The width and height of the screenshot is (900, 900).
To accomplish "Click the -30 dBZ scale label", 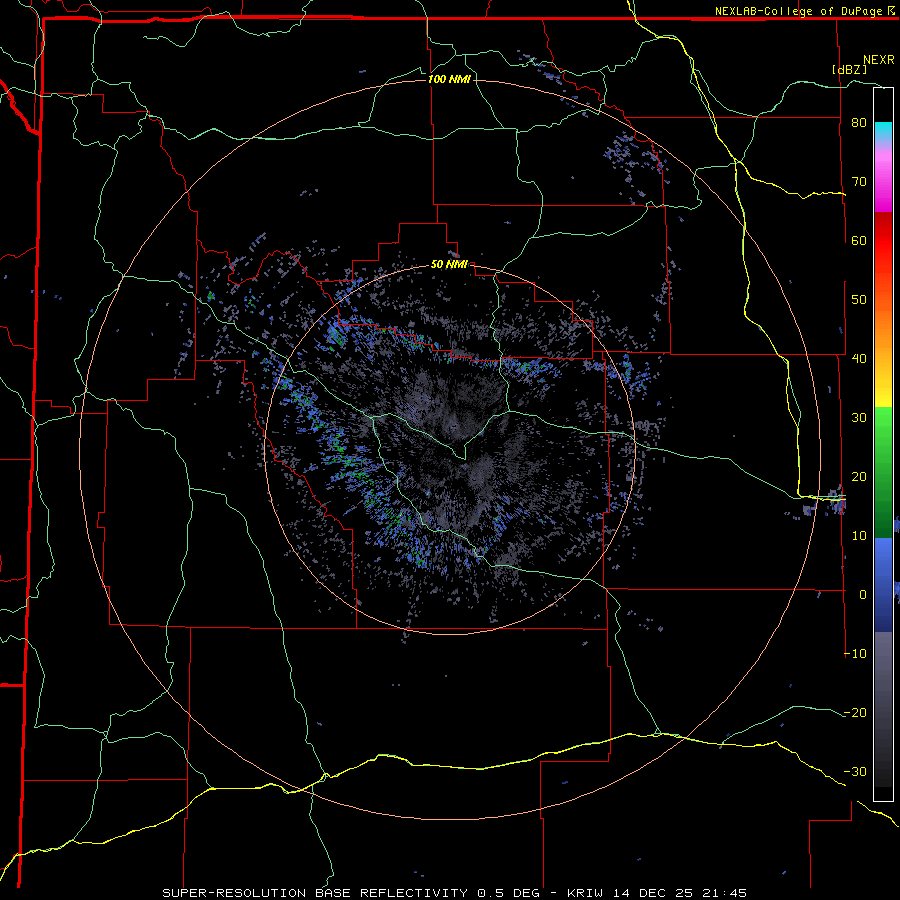I will [x=855, y=771].
